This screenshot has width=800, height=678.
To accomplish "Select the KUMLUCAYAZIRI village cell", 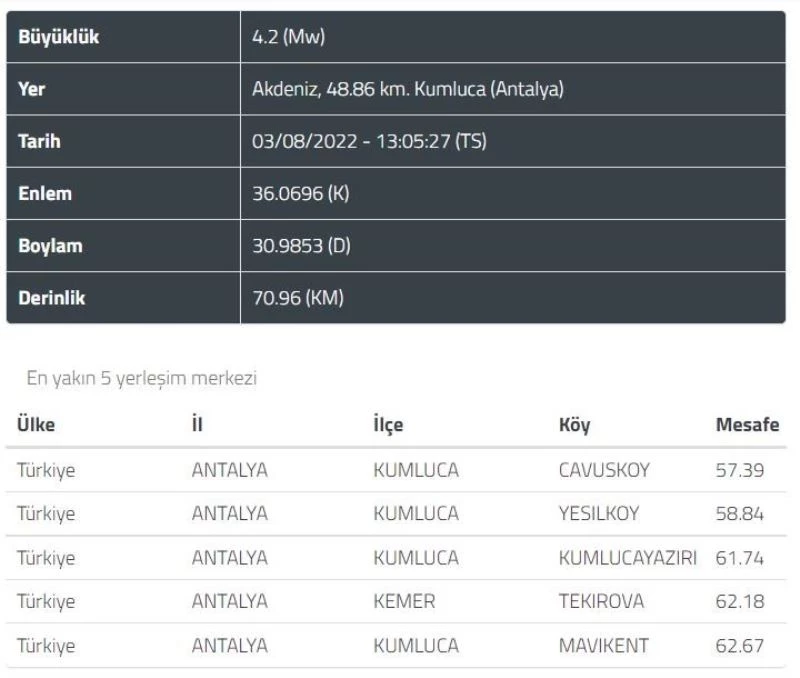I will pyautogui.click(x=628, y=557).
